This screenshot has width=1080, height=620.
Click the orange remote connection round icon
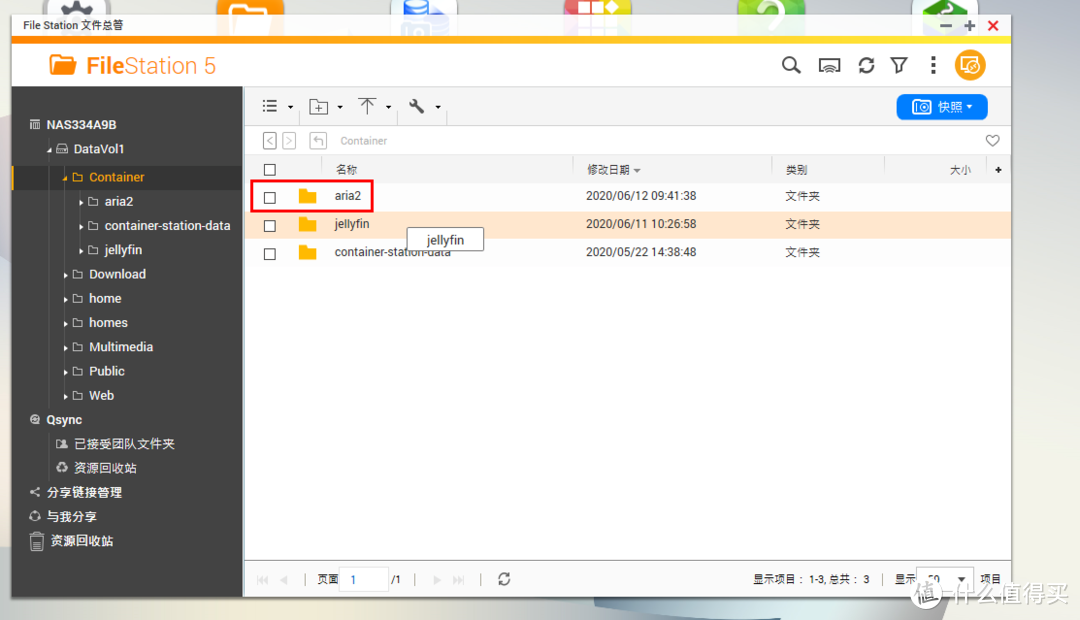(970, 65)
